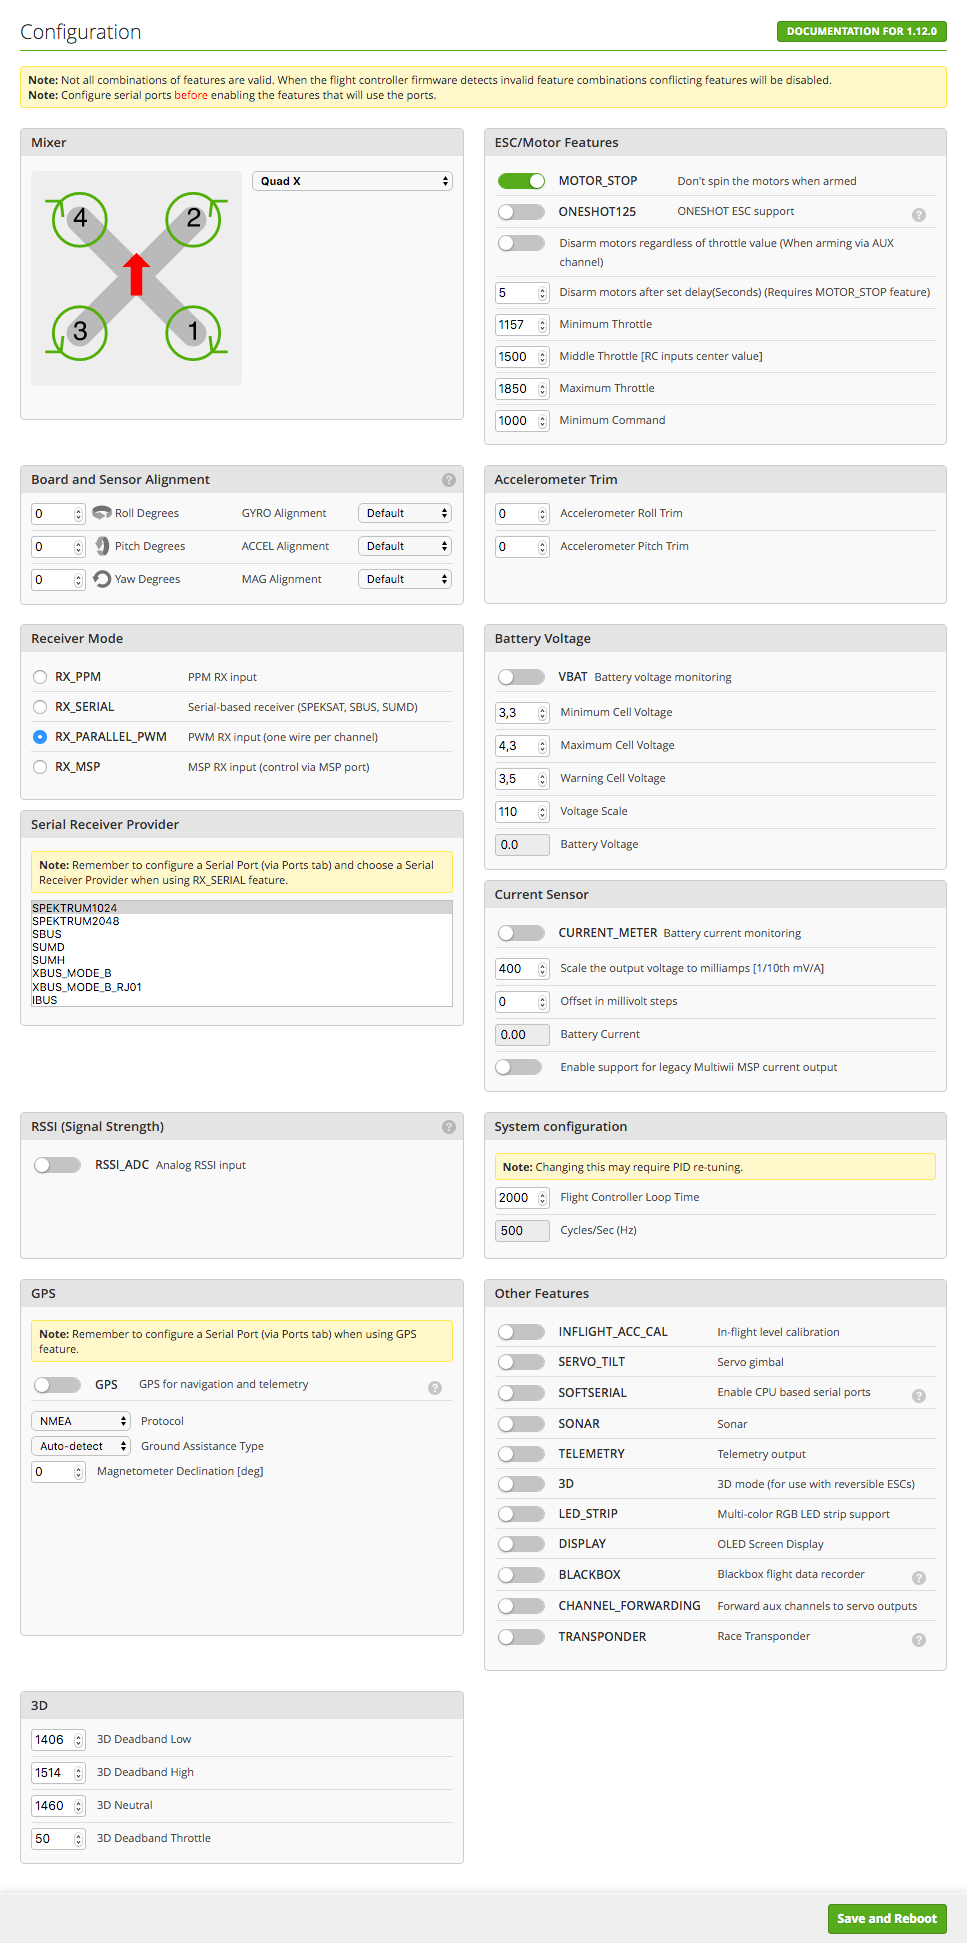Image resolution: width=967 pixels, height=1943 pixels.
Task: Open the NMEA GPS protocol dropdown
Action: click(81, 1421)
